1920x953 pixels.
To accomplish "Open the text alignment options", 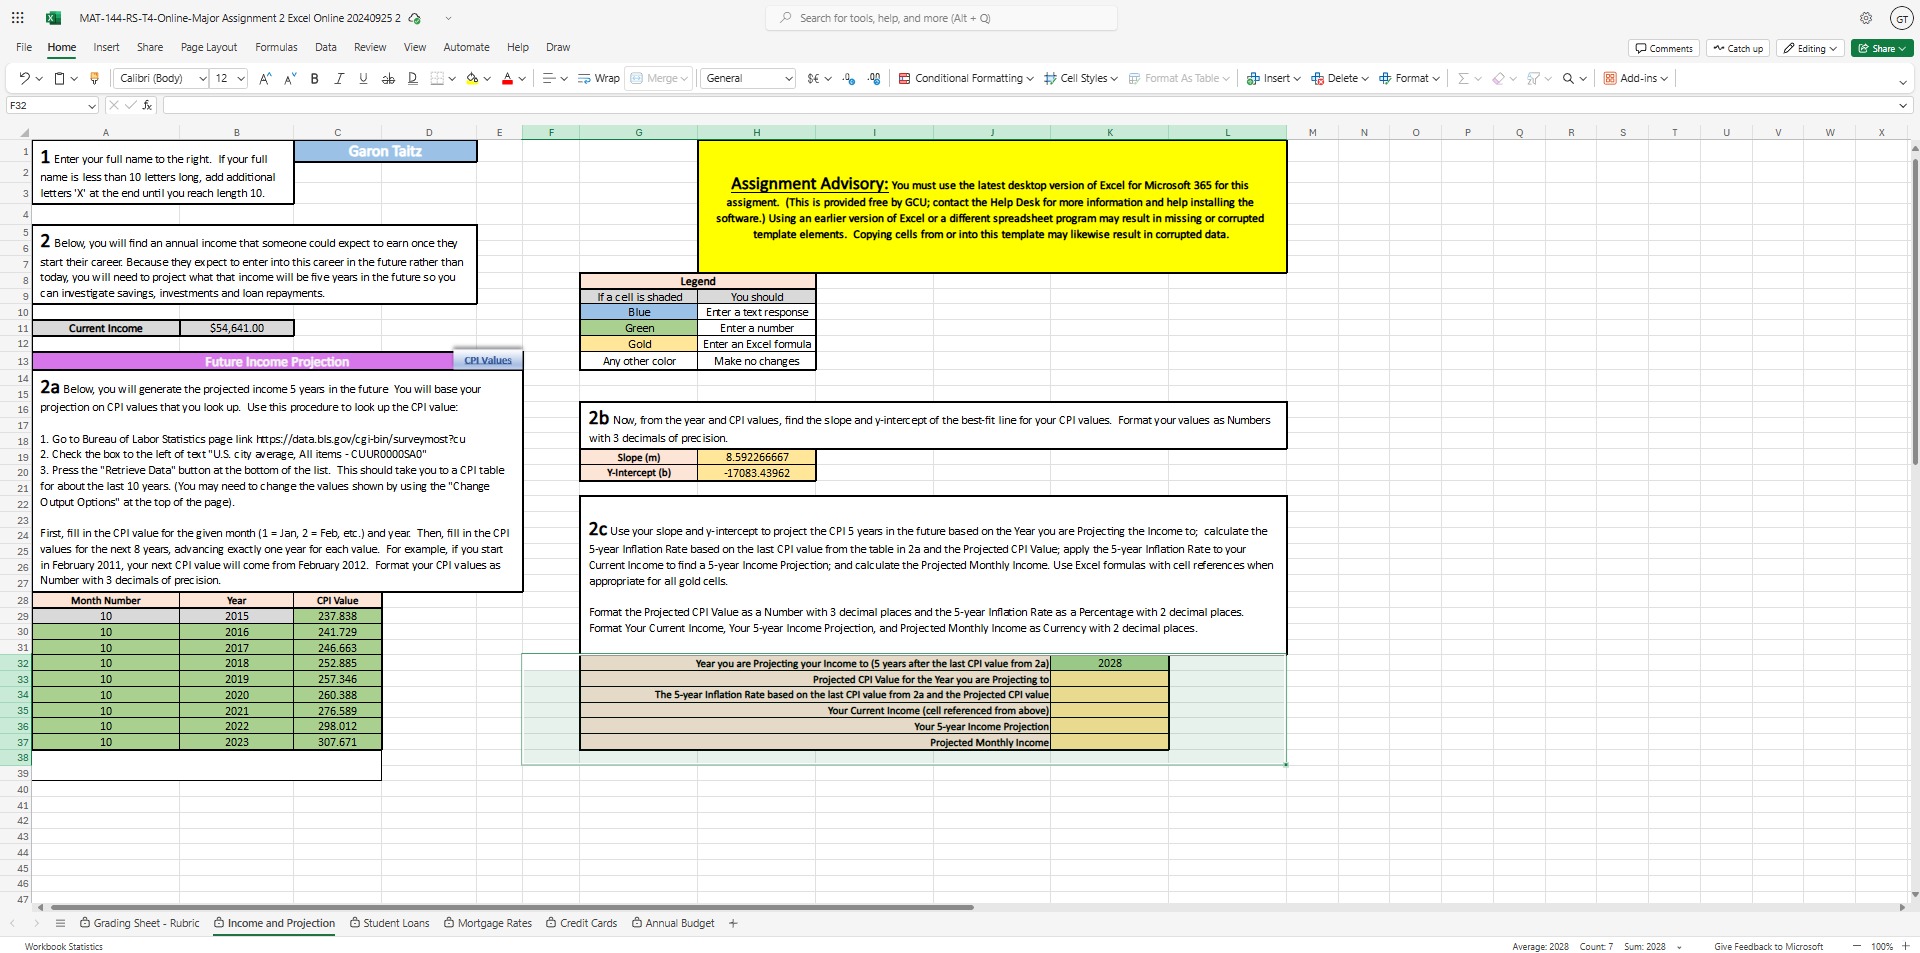I will [554, 78].
